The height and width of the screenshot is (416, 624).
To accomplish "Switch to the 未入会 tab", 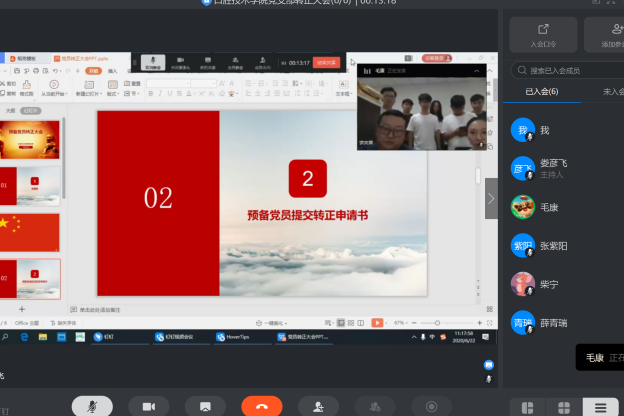I will click(x=608, y=92).
